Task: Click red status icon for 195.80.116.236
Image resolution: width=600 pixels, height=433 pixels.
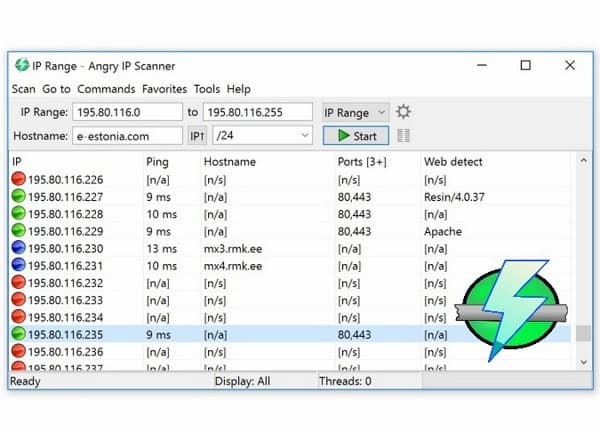Action: click(18, 351)
